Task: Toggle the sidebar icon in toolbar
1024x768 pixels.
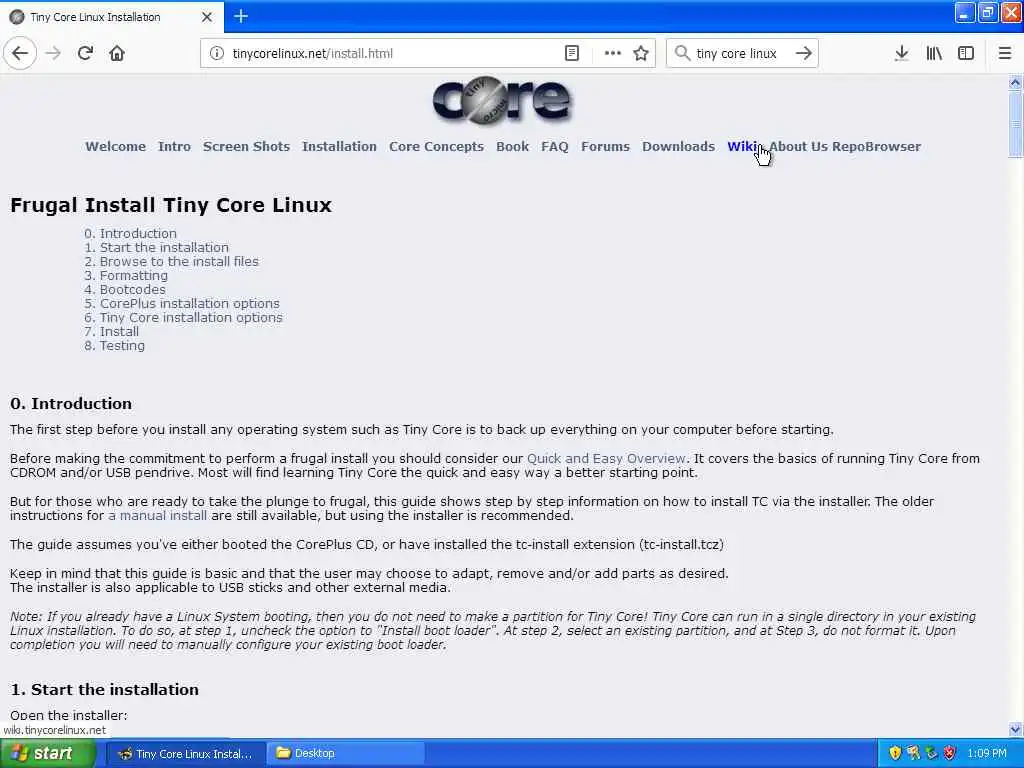Action: 966,54
